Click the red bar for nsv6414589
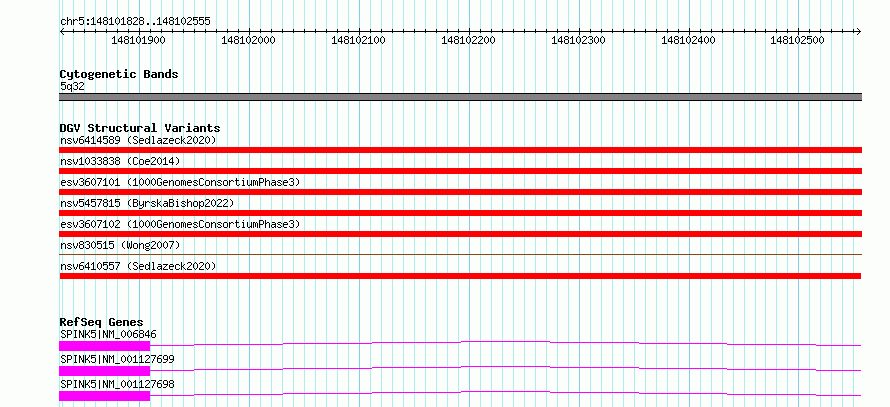 (460, 150)
